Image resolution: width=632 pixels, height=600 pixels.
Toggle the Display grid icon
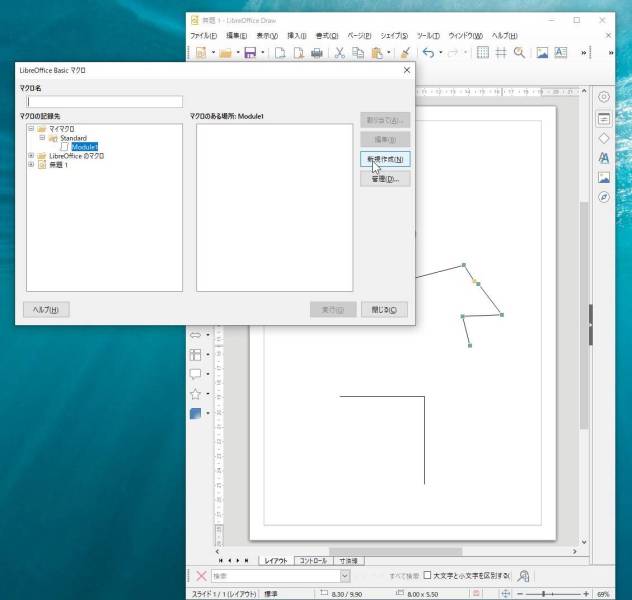click(x=482, y=52)
